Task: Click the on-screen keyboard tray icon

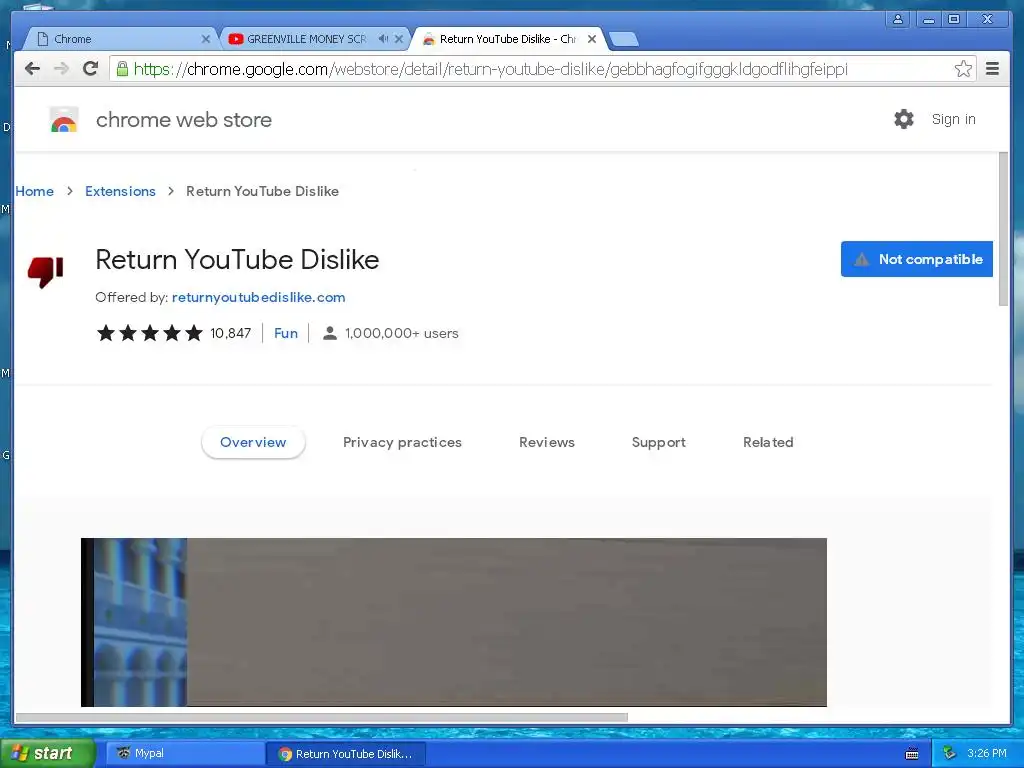Action: coord(912,754)
